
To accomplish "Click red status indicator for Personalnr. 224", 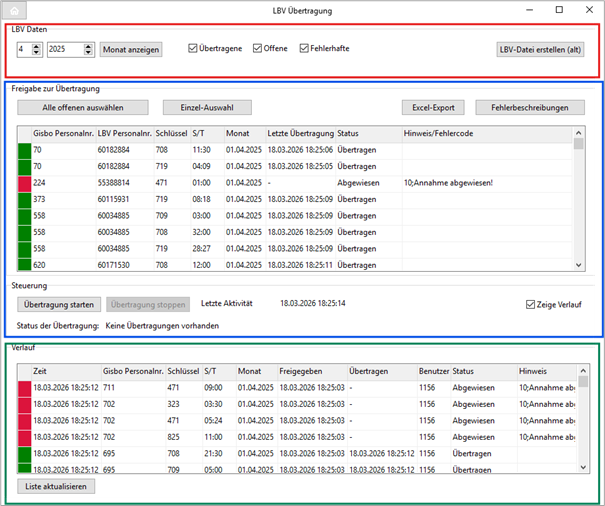I will click(x=24, y=183).
